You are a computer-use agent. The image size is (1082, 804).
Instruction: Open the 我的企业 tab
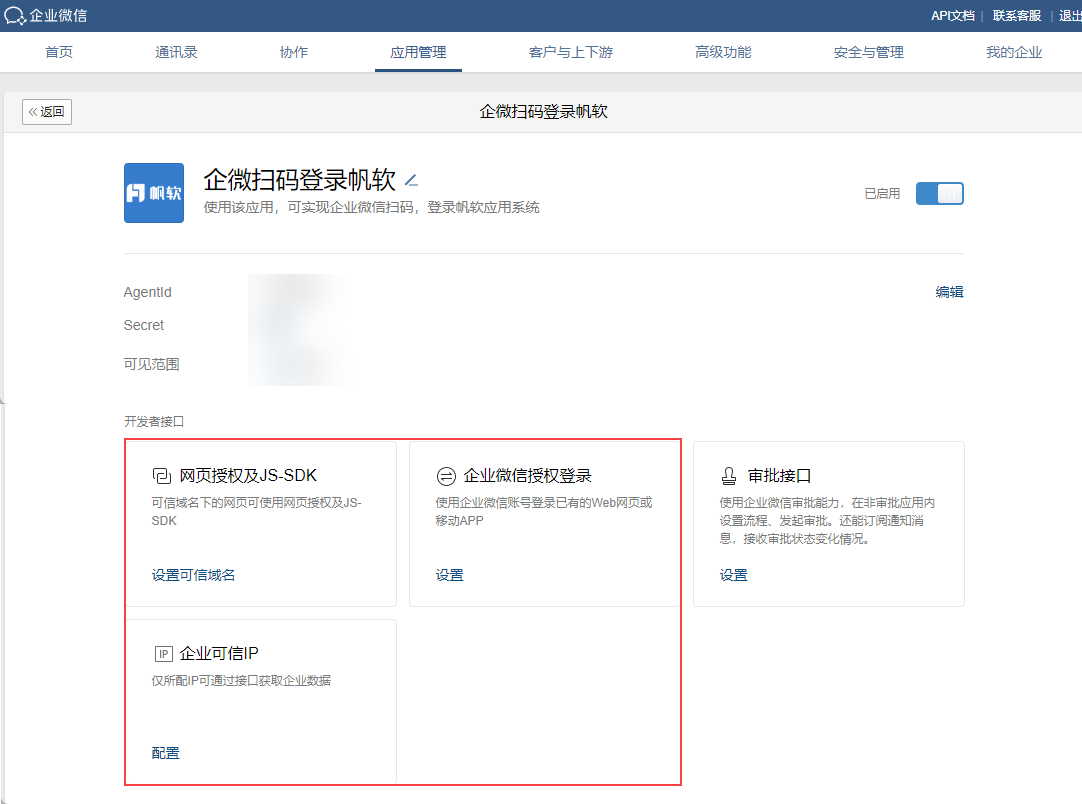click(1014, 52)
